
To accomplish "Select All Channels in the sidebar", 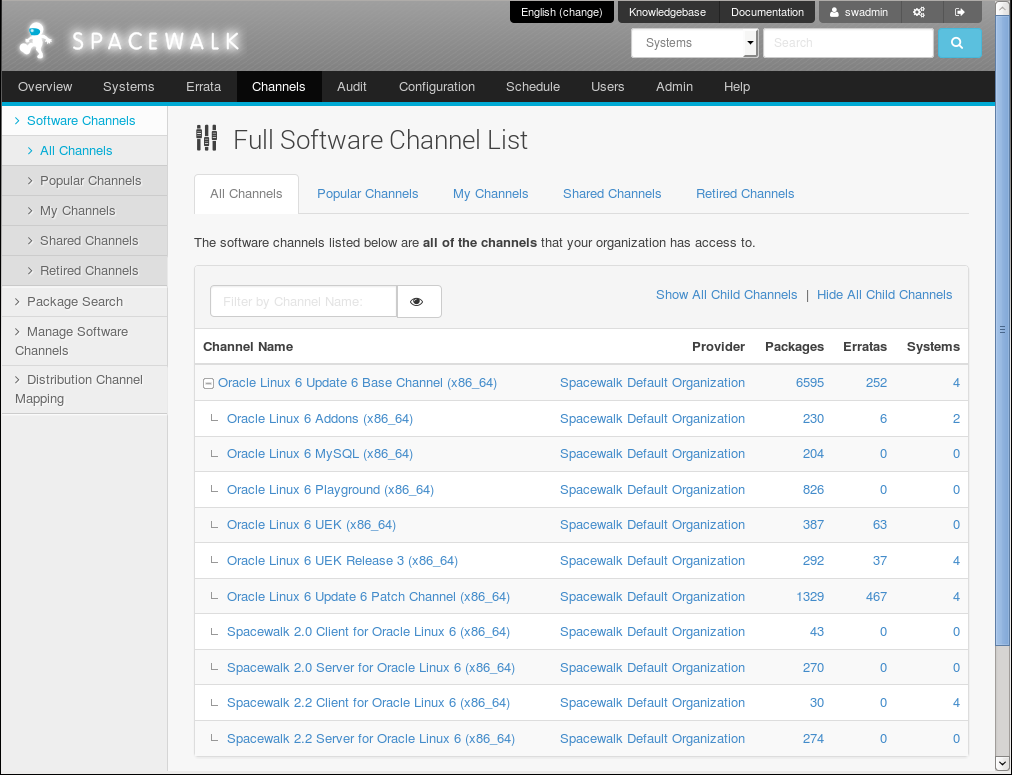I will pyautogui.click(x=76, y=150).
